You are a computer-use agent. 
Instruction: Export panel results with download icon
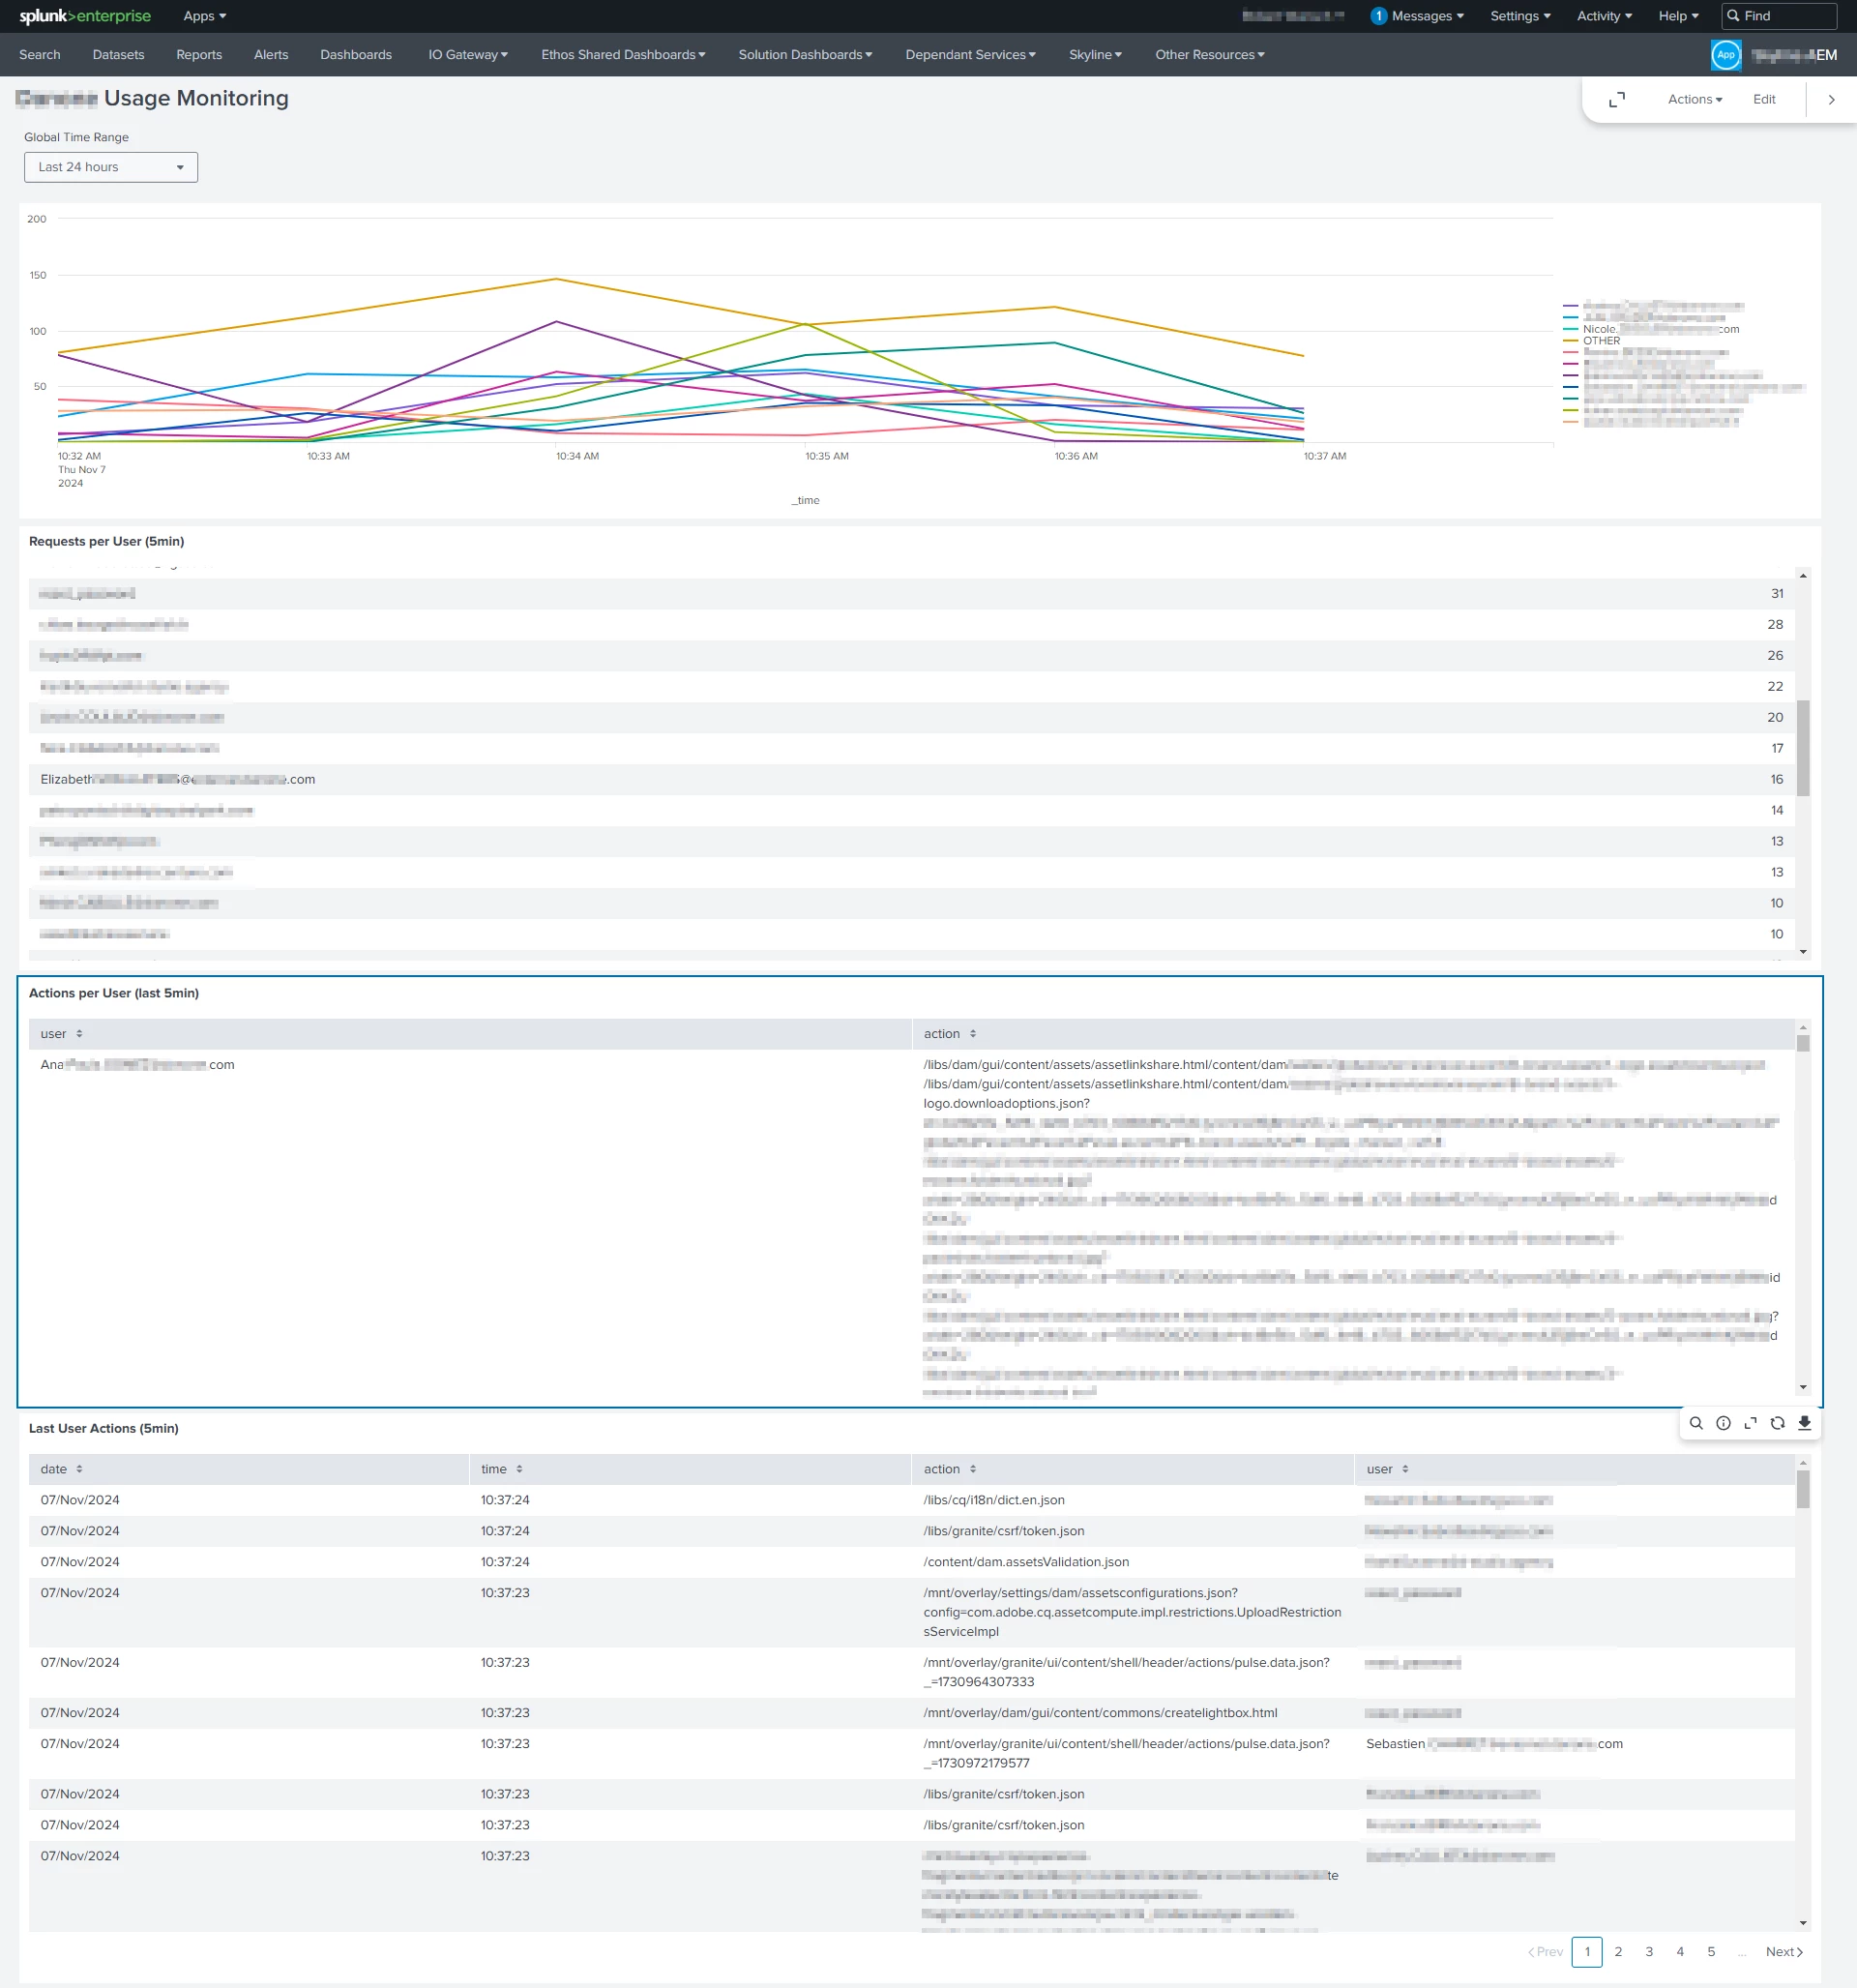(1804, 1423)
